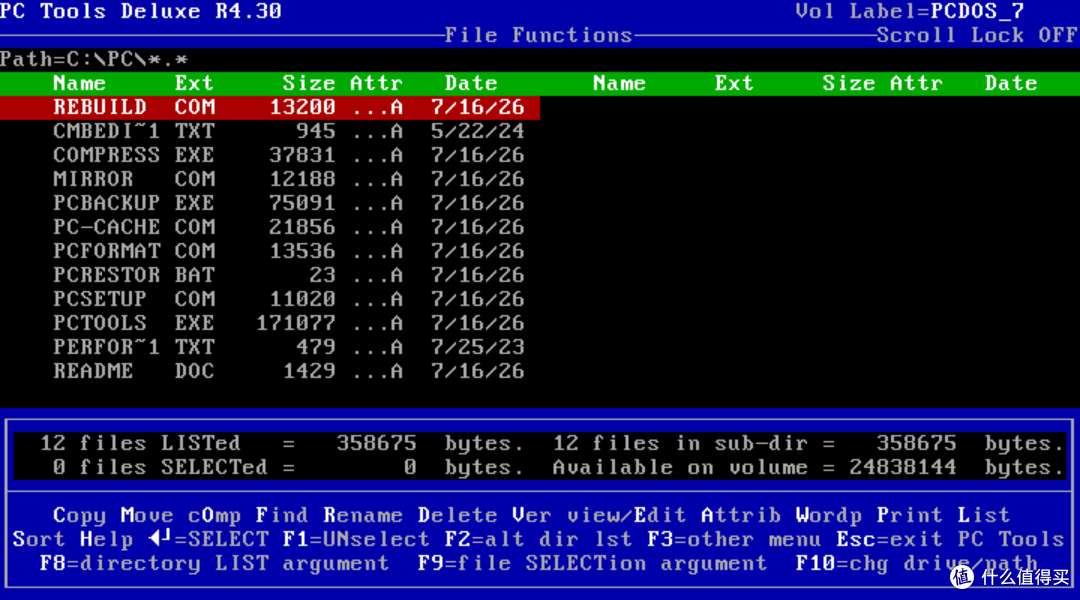Screen dimensions: 1080x600
Task: Choose the cOmp compare command
Action: click(x=214, y=515)
